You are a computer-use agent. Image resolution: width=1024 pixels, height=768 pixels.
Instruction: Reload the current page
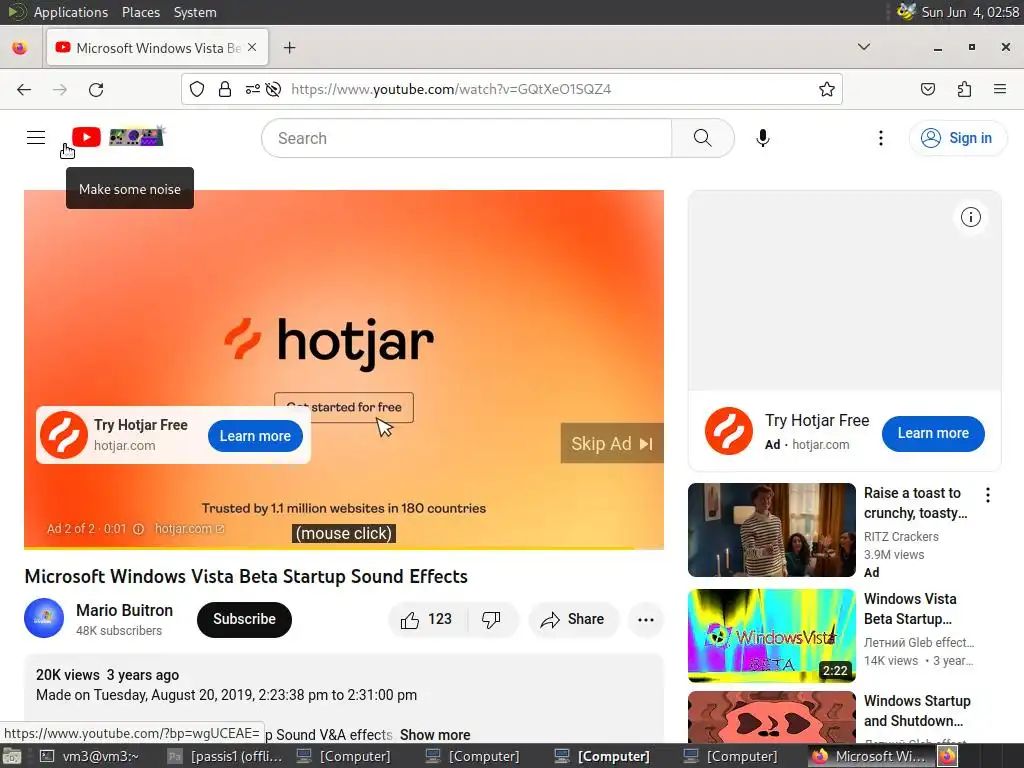(96, 89)
